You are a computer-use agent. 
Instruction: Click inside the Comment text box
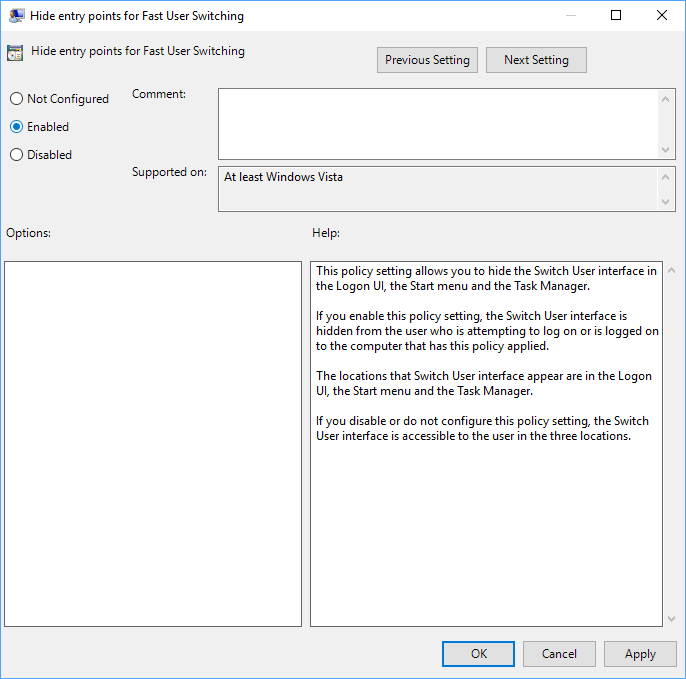tap(438, 122)
